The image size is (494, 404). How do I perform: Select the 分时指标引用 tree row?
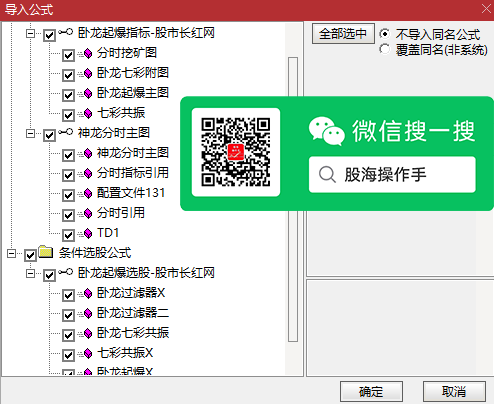click(133, 173)
